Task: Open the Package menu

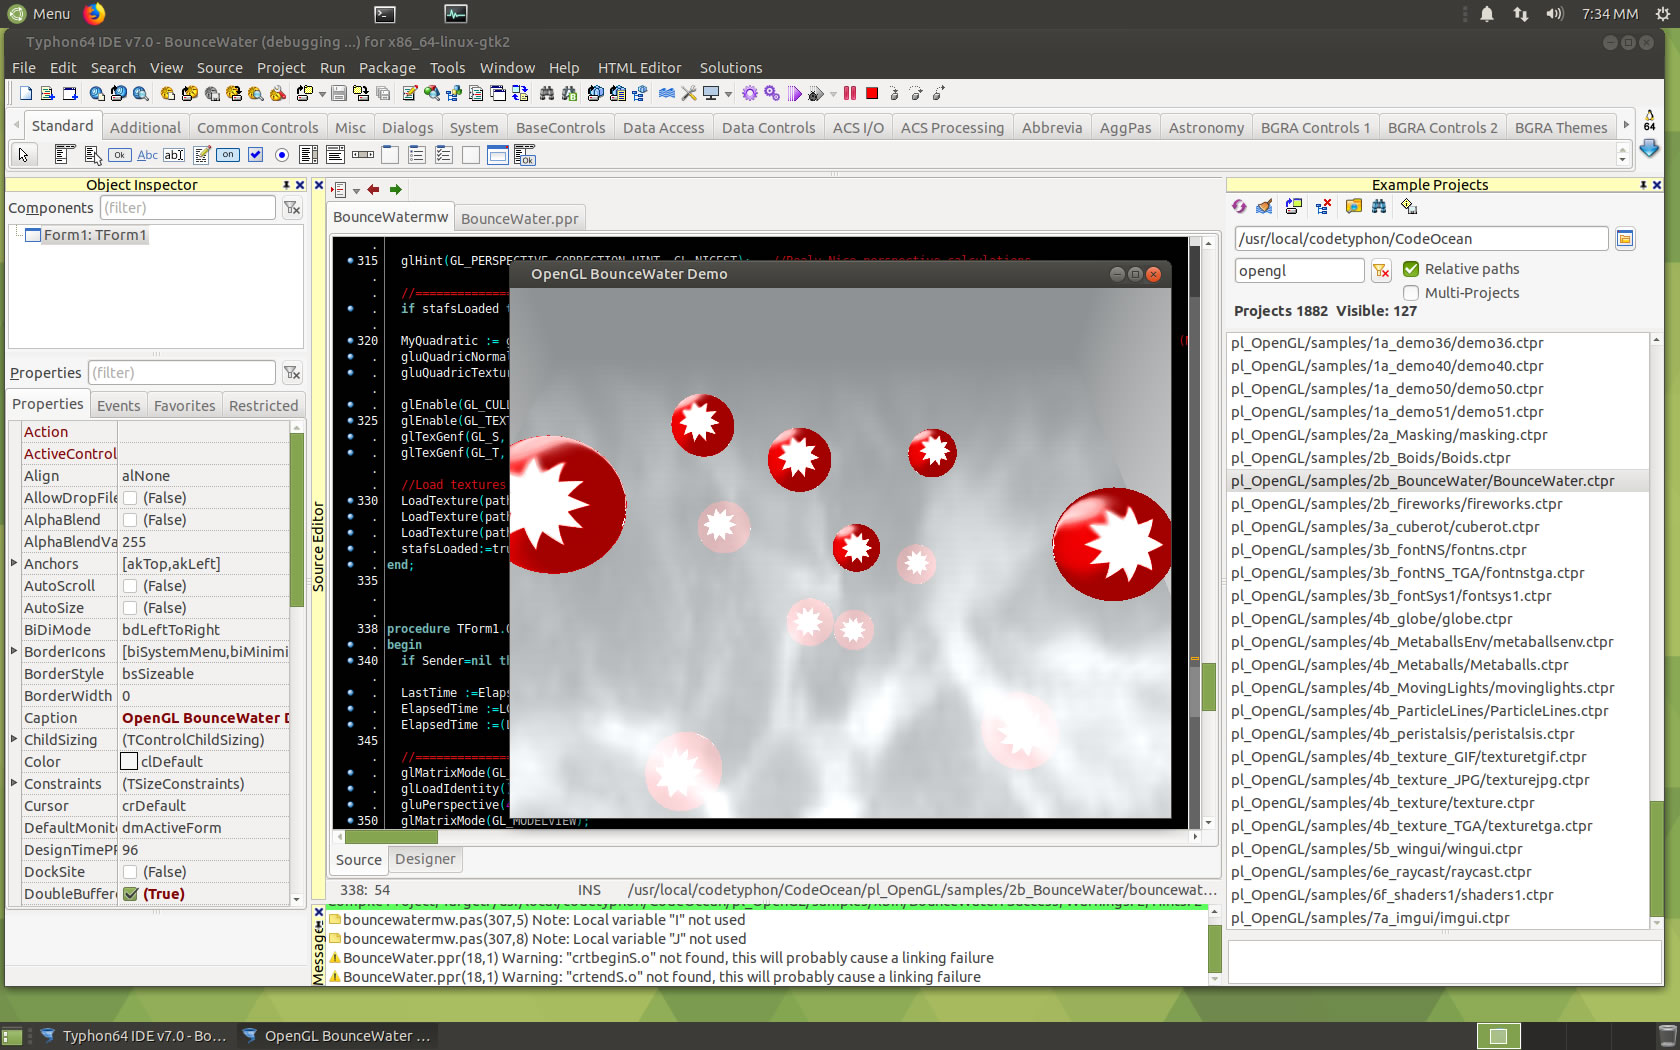Action: (387, 68)
